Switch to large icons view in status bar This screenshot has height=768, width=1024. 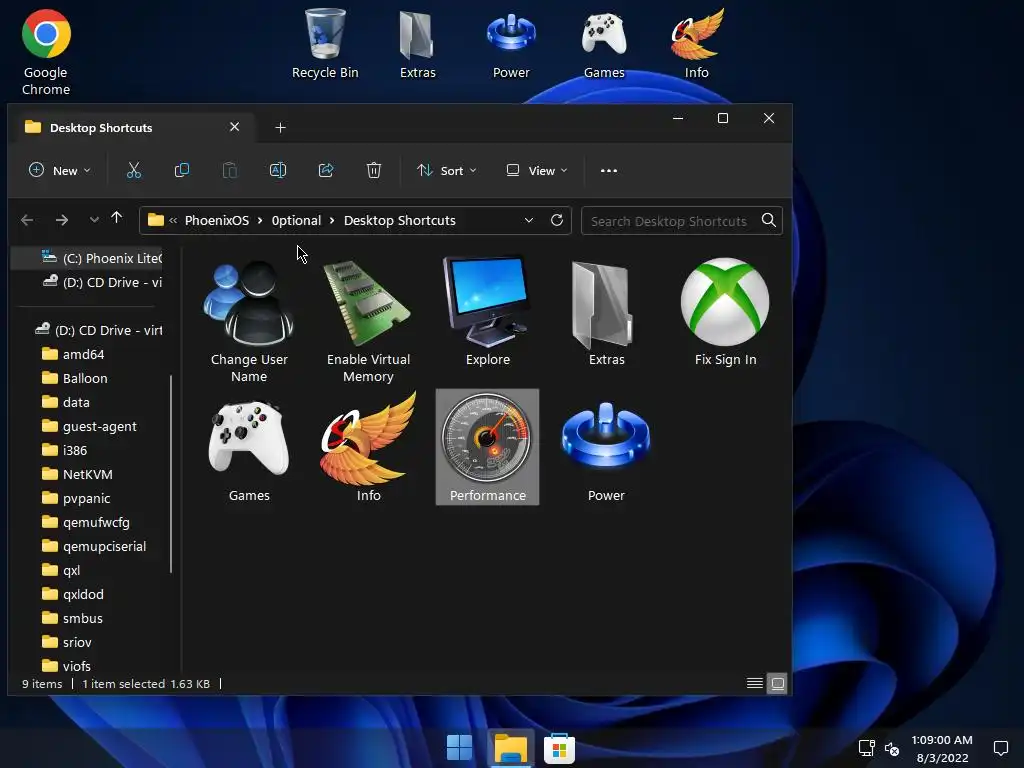click(777, 683)
